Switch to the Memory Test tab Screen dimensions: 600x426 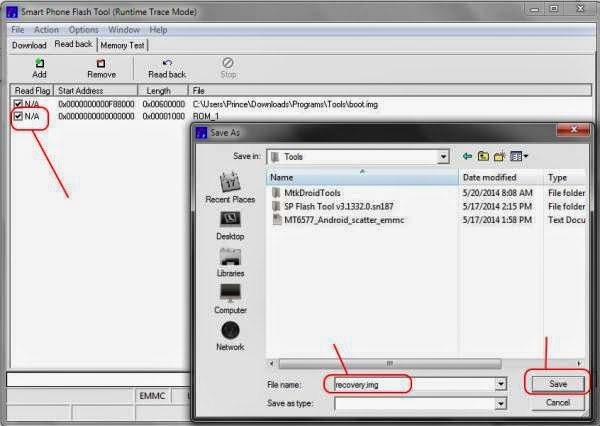click(x=122, y=45)
